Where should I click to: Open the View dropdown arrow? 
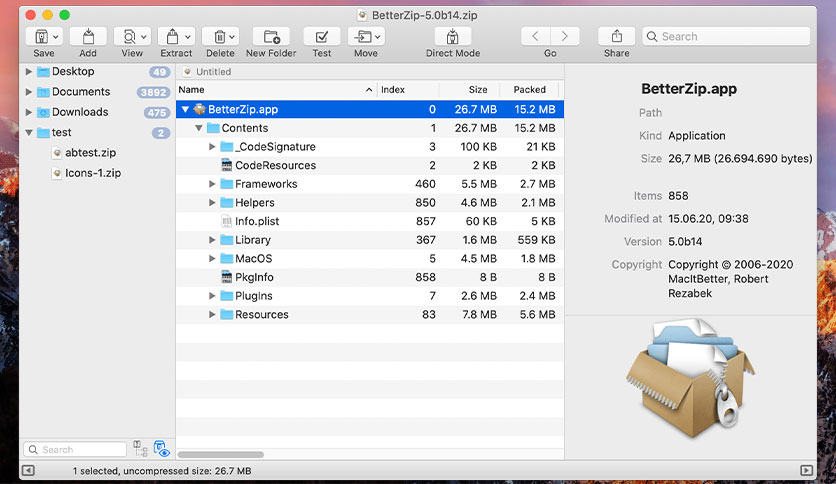point(144,37)
